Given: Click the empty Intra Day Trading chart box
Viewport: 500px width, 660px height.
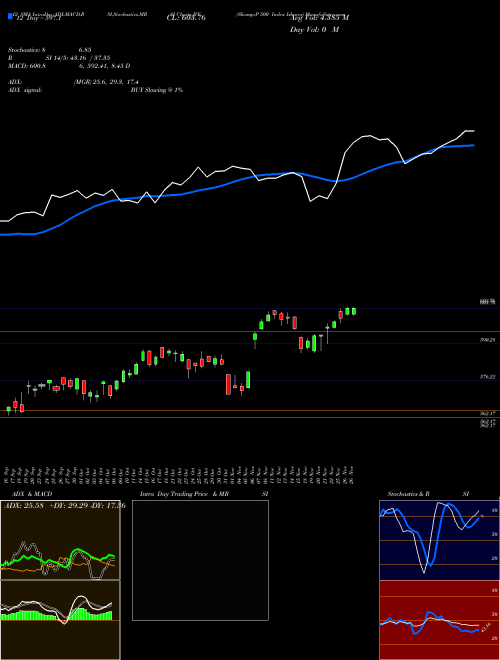Looking at the screenshot, I should click(x=200, y=560).
